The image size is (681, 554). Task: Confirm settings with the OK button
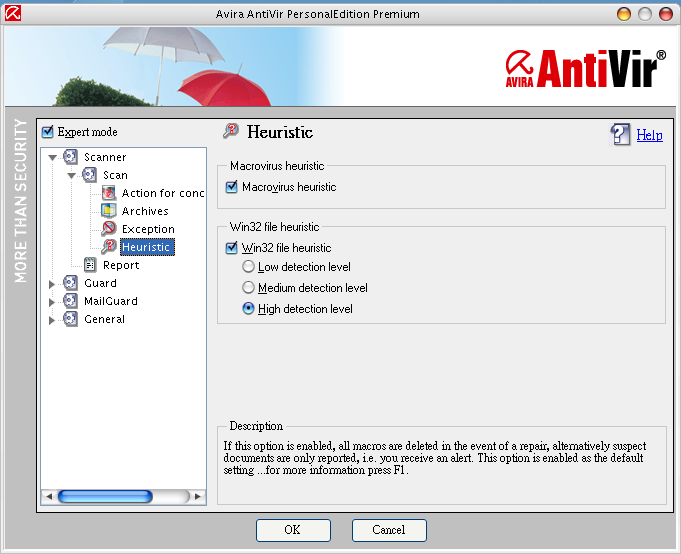(x=293, y=530)
